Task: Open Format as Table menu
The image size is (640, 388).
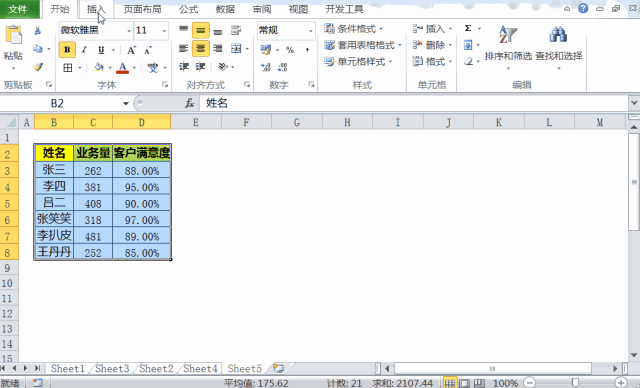Action: [x=363, y=45]
